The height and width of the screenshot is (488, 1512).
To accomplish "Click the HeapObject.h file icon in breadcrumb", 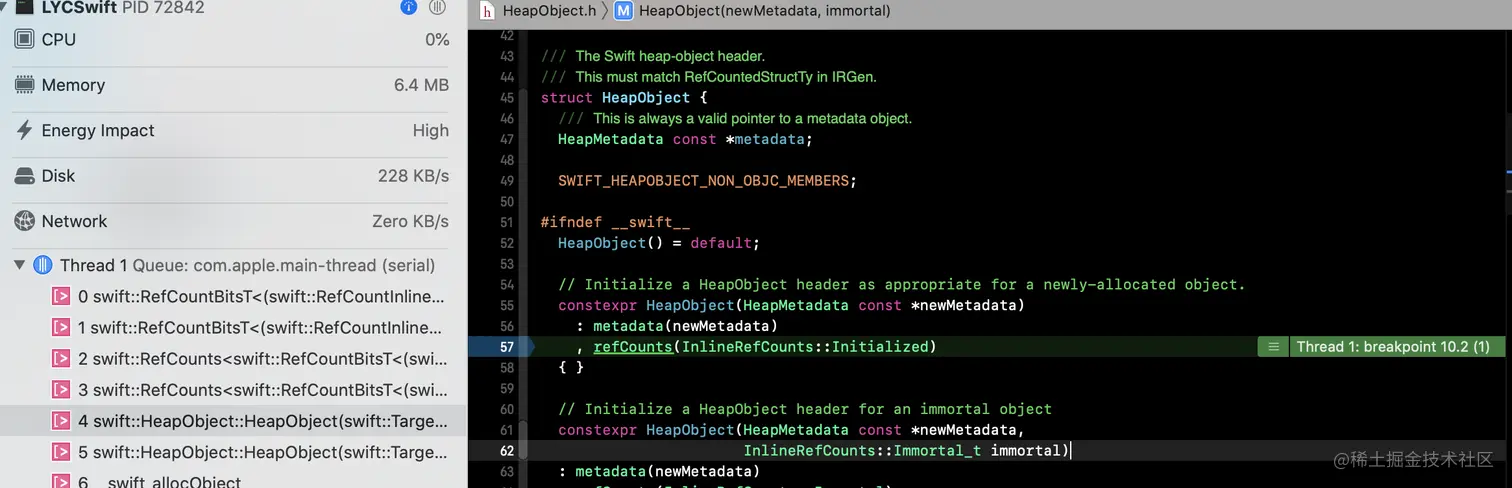I will pyautogui.click(x=487, y=11).
